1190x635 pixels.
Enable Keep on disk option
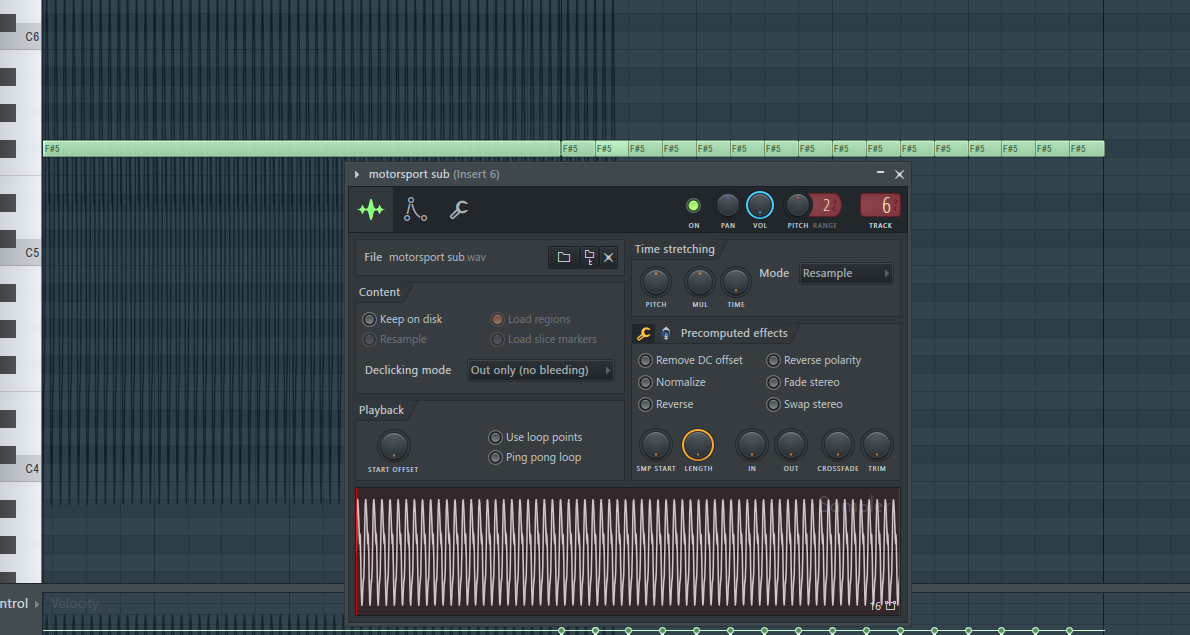[x=369, y=320]
